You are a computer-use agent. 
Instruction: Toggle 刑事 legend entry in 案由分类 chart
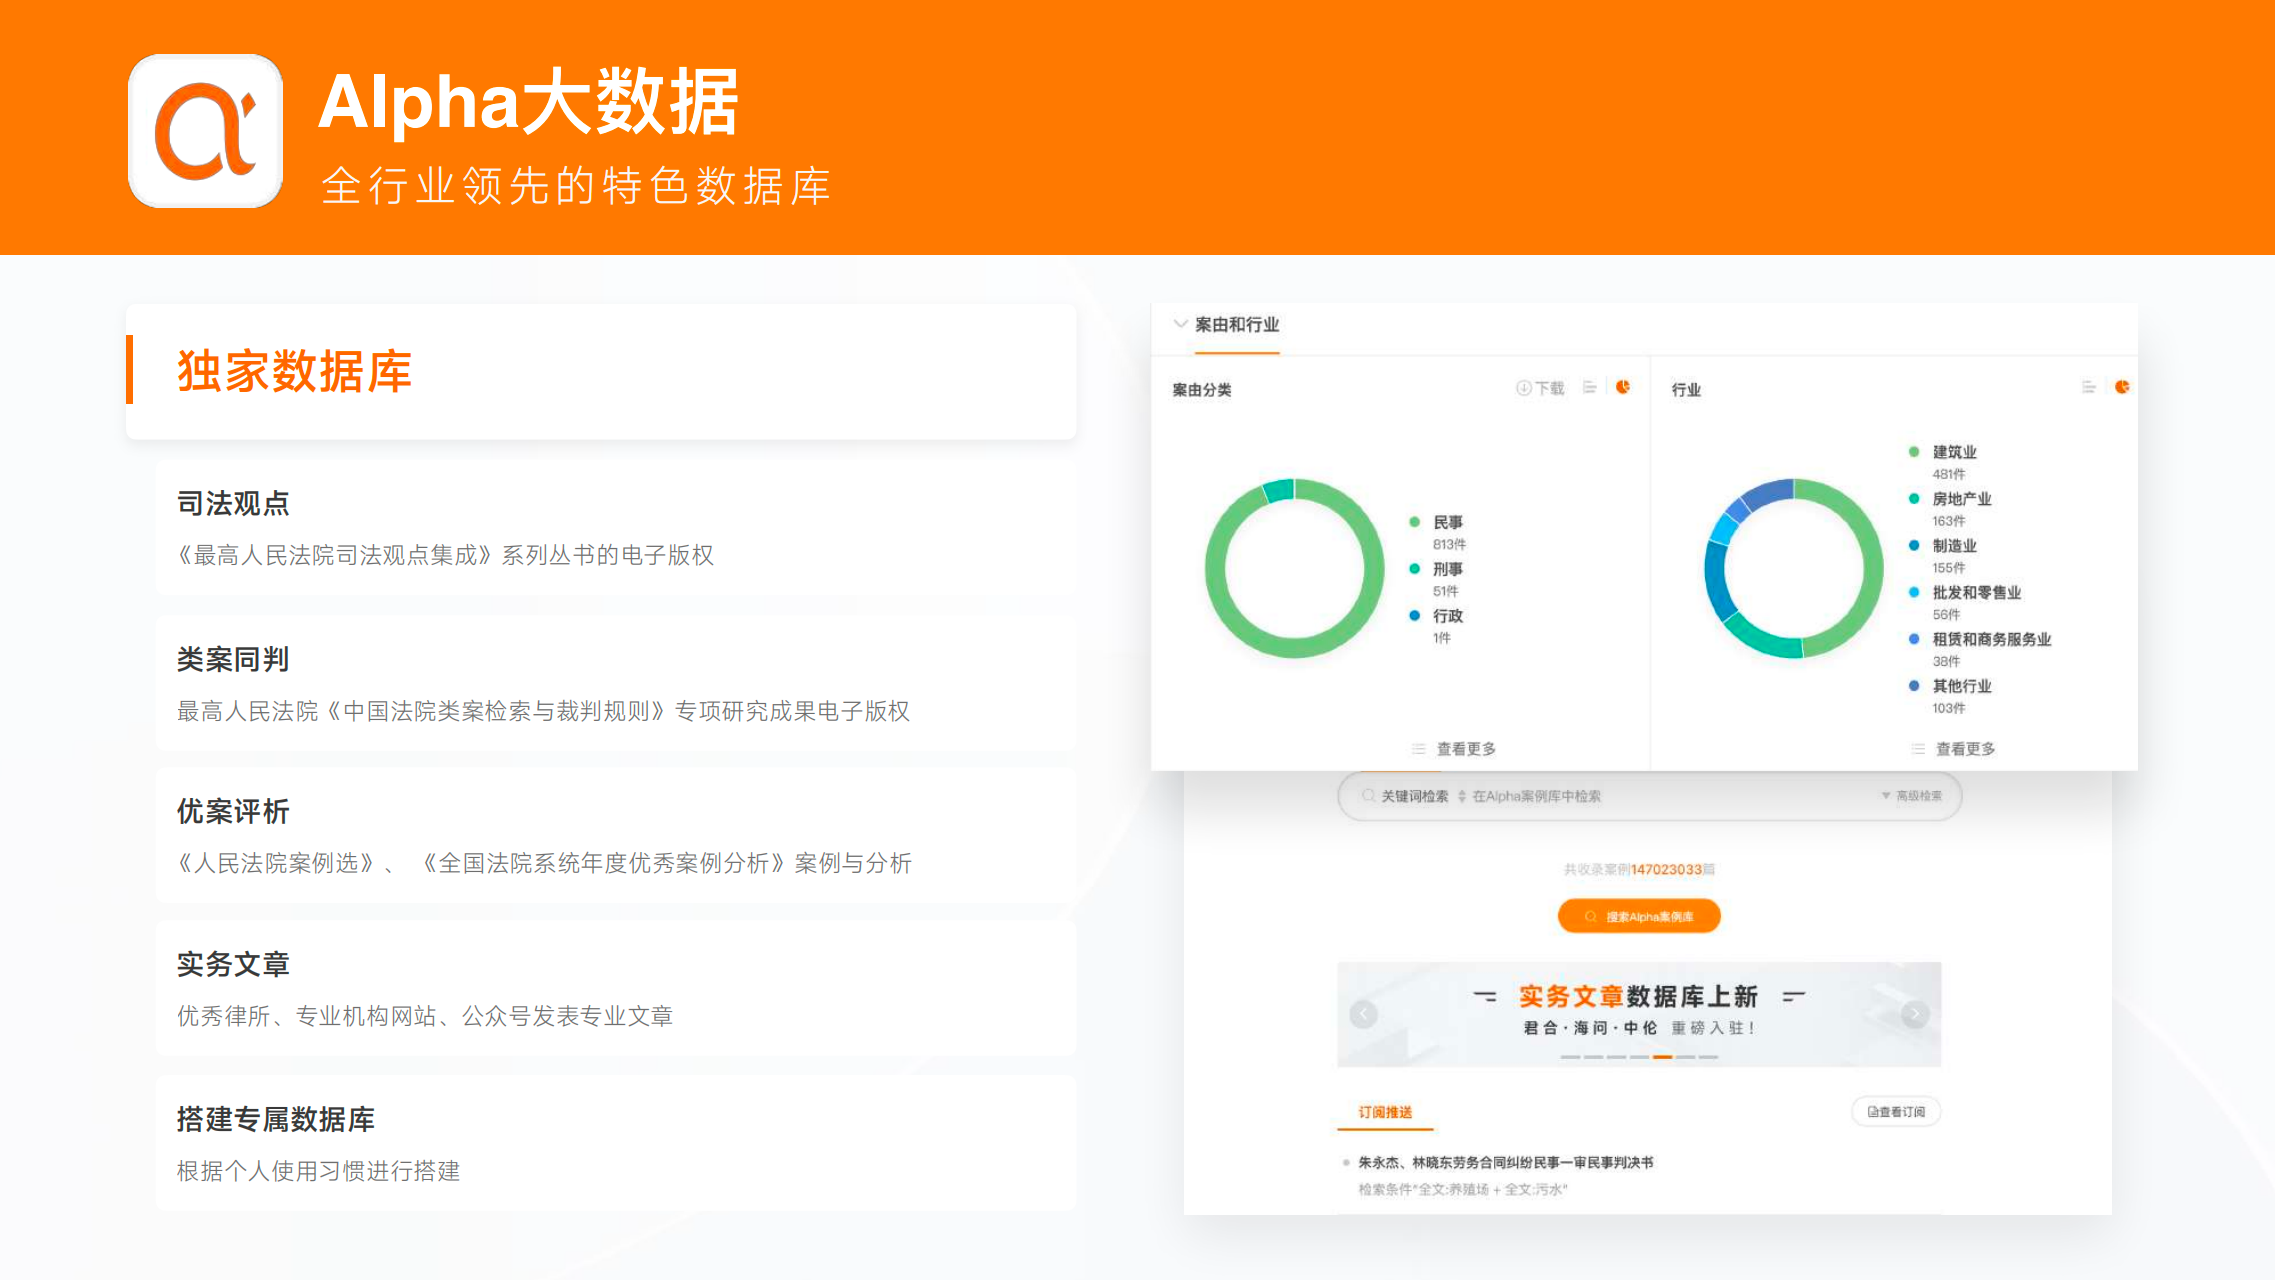click(1437, 569)
